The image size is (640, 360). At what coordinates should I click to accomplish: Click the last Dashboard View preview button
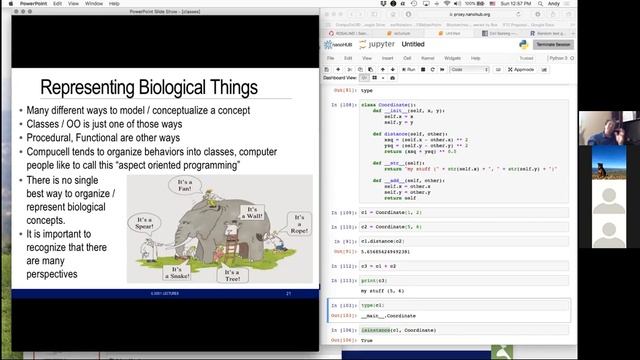(x=392, y=78)
